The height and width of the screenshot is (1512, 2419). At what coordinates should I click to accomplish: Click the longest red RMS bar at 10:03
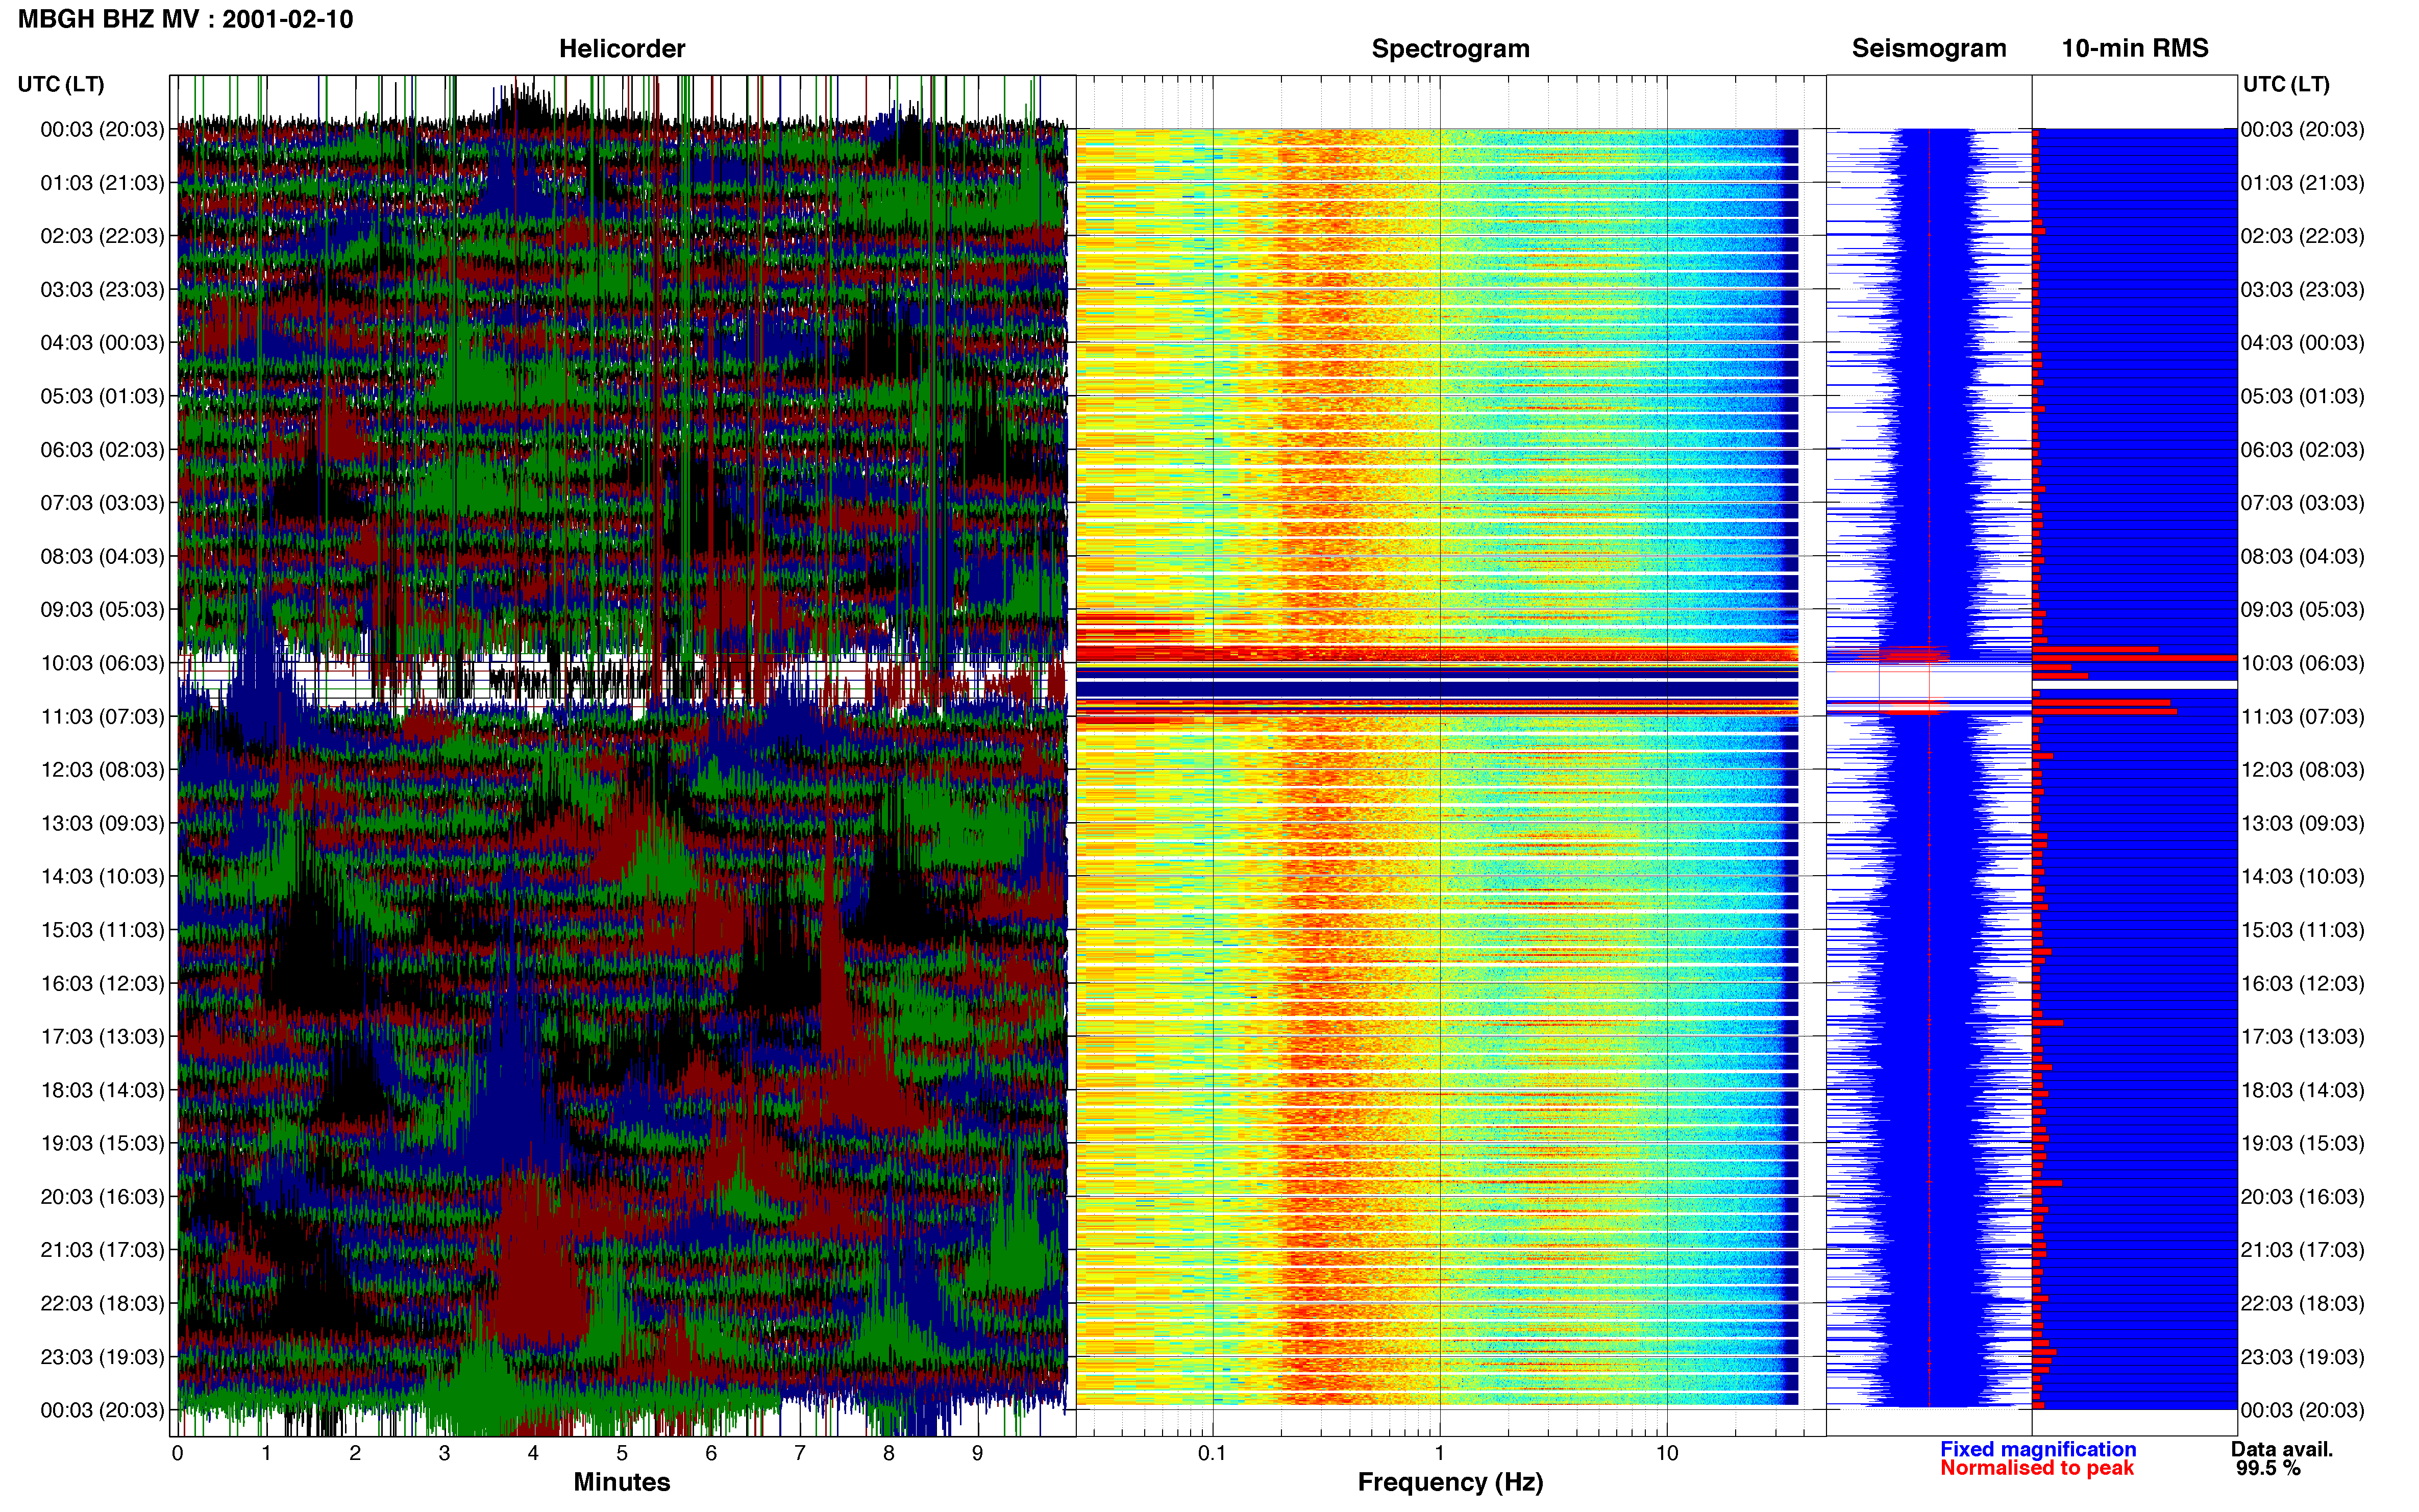point(2134,658)
